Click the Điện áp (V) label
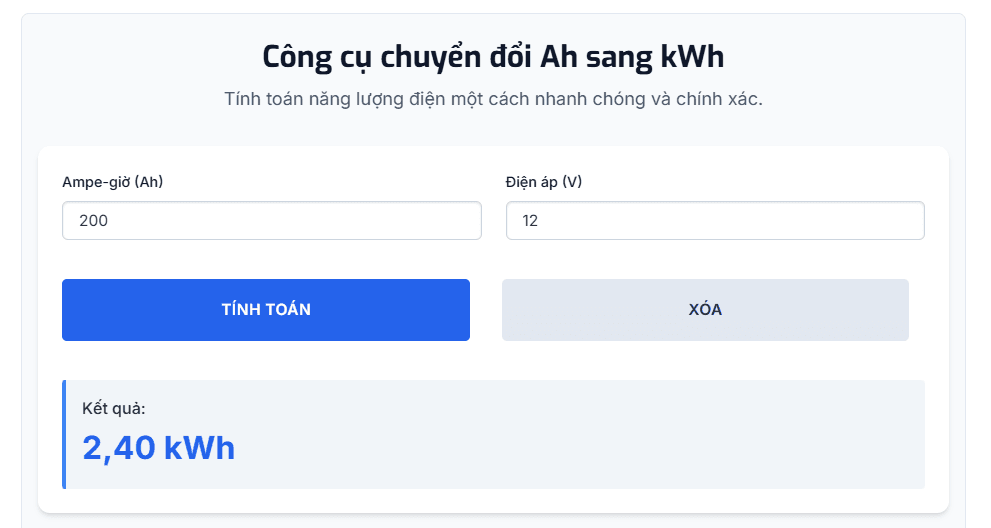 click(x=544, y=182)
